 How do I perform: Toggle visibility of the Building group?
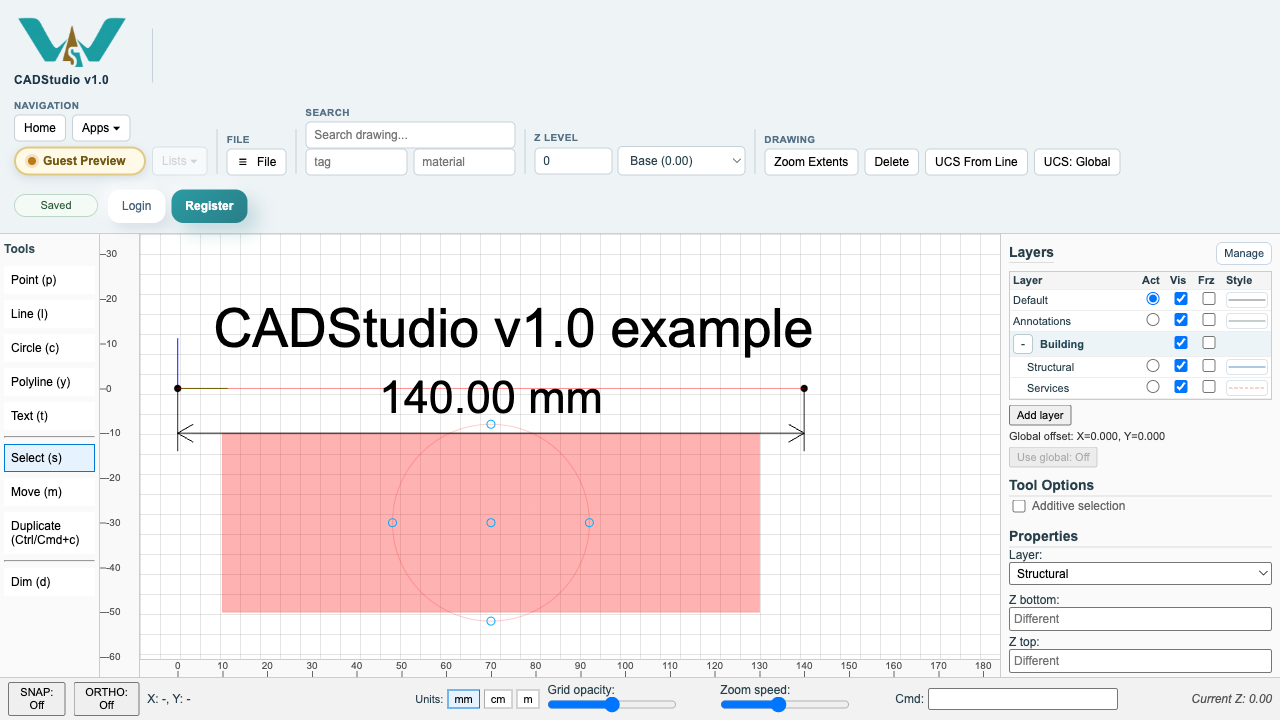1181,343
